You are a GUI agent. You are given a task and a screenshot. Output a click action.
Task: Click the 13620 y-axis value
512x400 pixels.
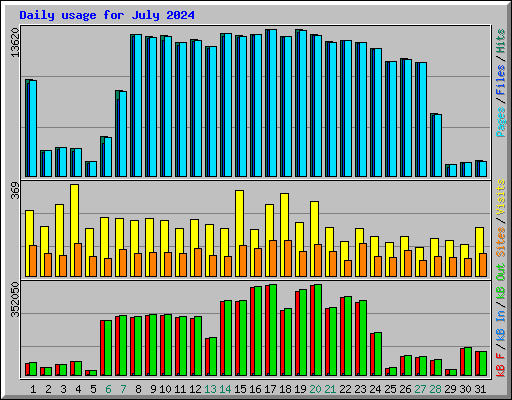(x=15, y=42)
